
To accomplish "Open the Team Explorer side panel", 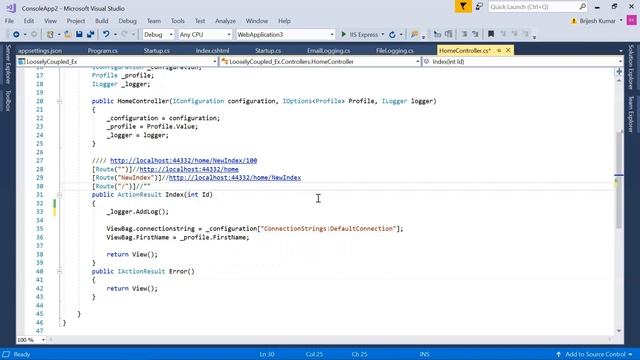I will [631, 114].
